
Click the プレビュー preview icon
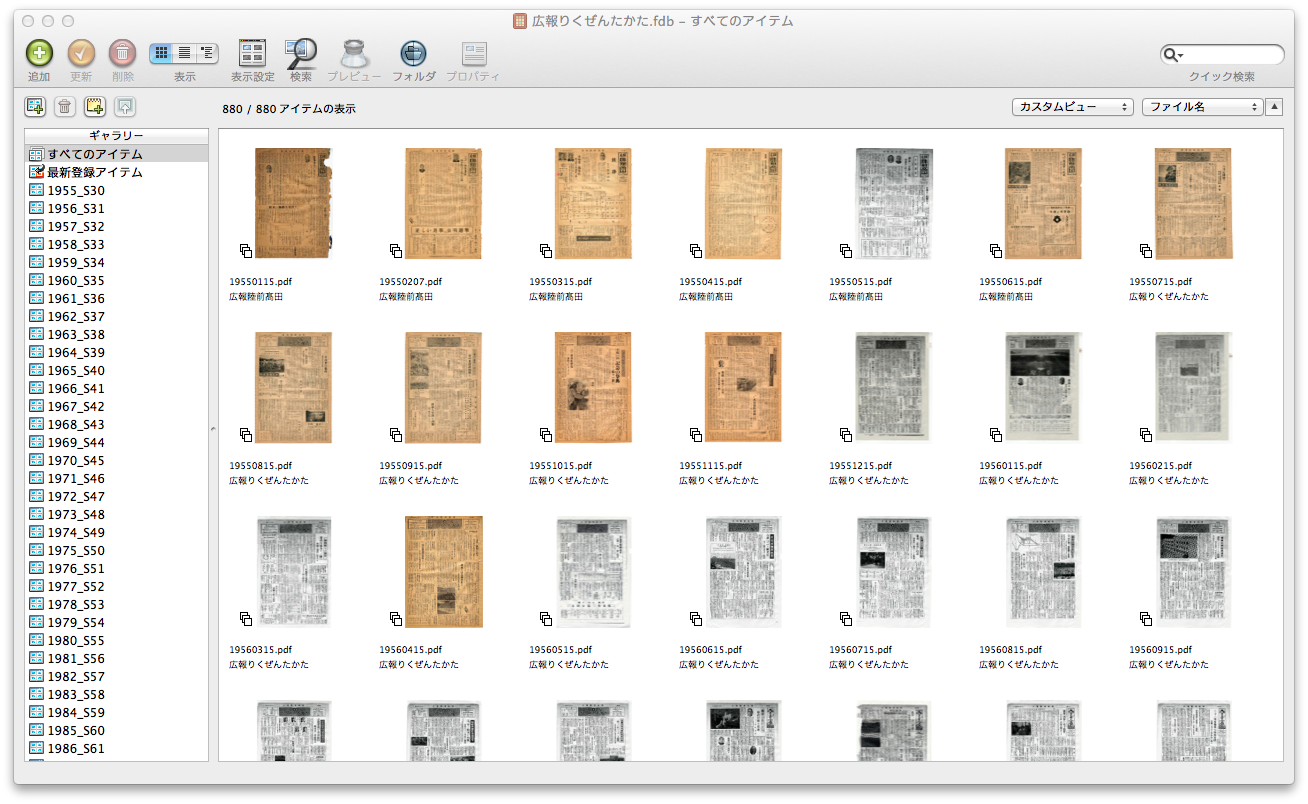(355, 53)
